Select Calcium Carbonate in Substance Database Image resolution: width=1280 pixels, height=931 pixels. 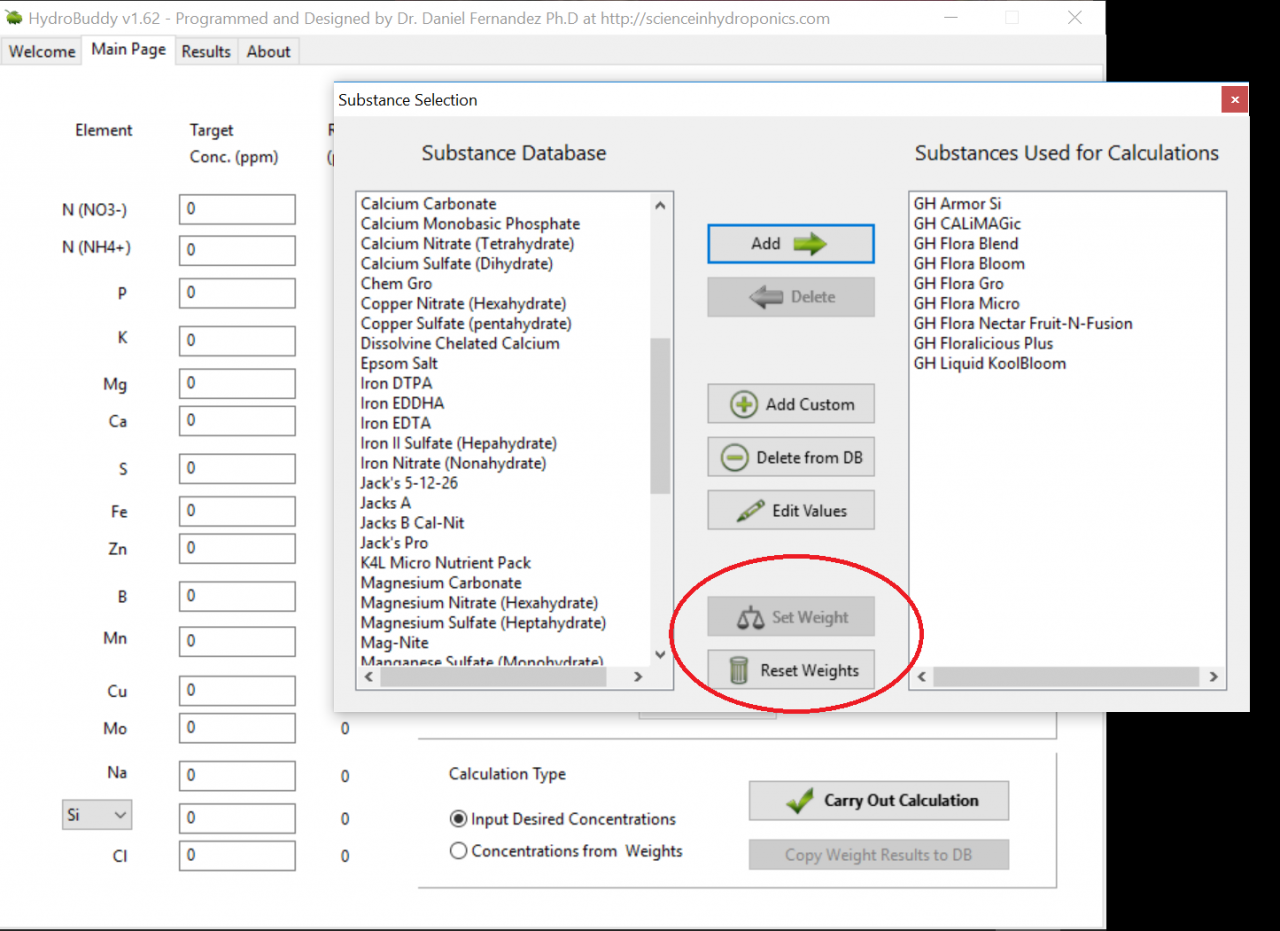[x=428, y=204]
